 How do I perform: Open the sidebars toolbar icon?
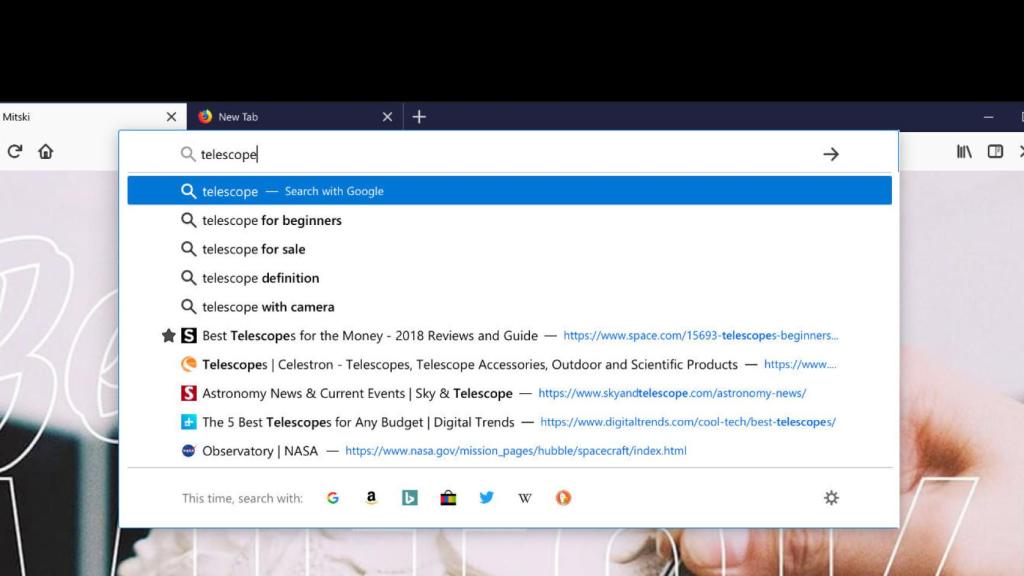[x=995, y=151]
